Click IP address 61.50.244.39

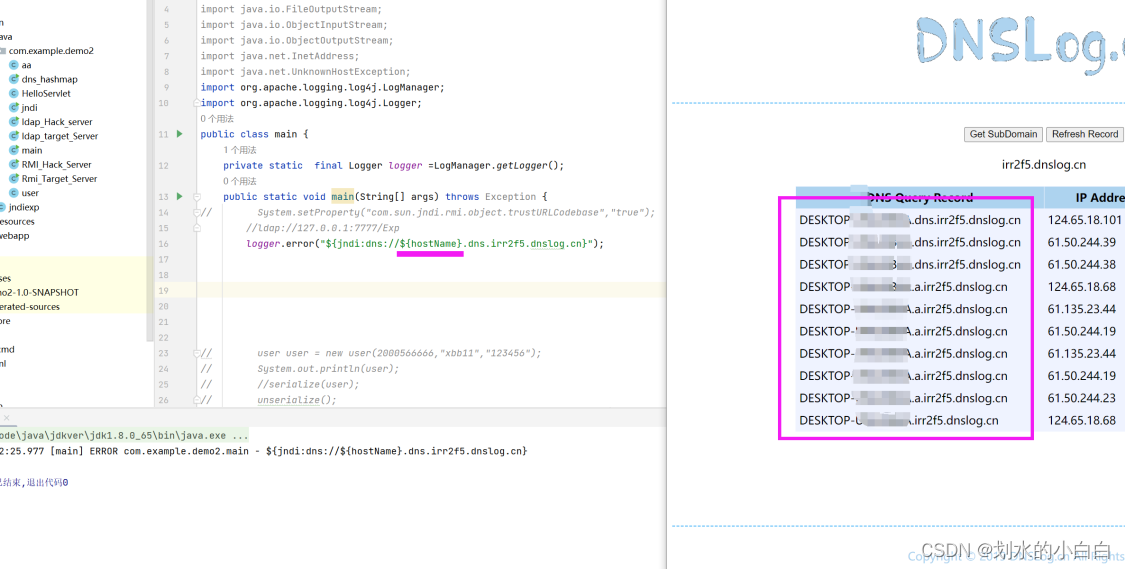[1081, 243]
